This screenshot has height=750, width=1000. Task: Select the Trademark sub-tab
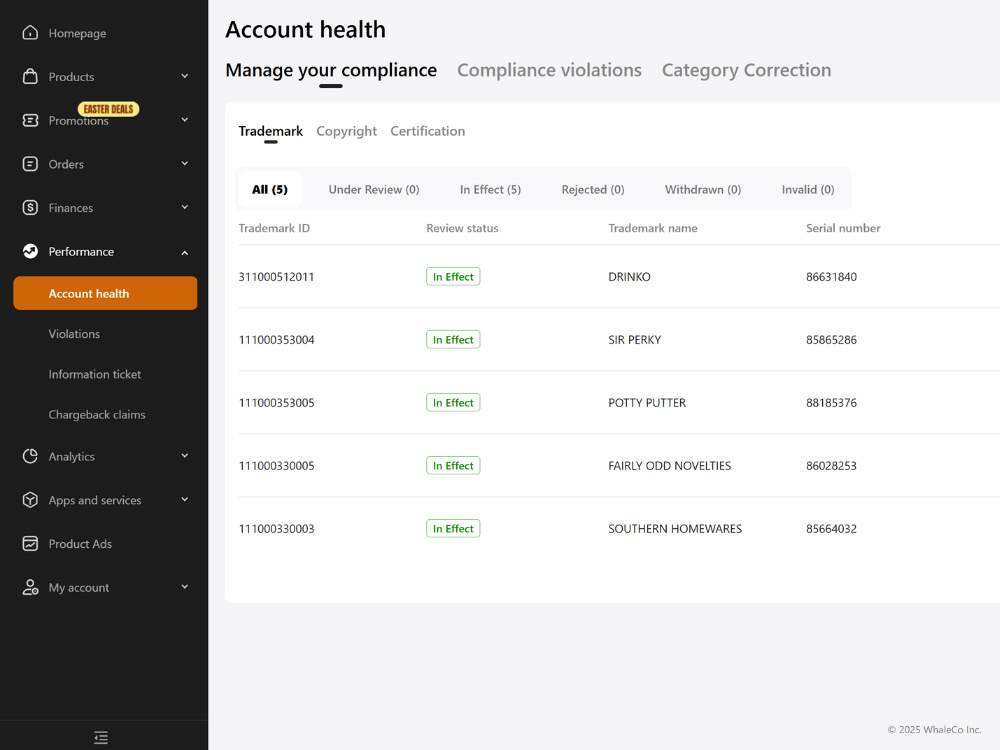(x=270, y=131)
